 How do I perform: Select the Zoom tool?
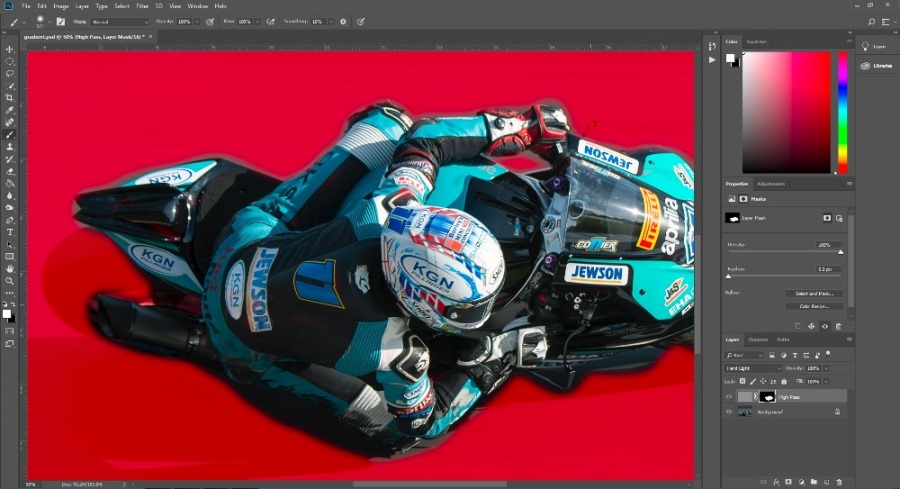click(x=9, y=281)
